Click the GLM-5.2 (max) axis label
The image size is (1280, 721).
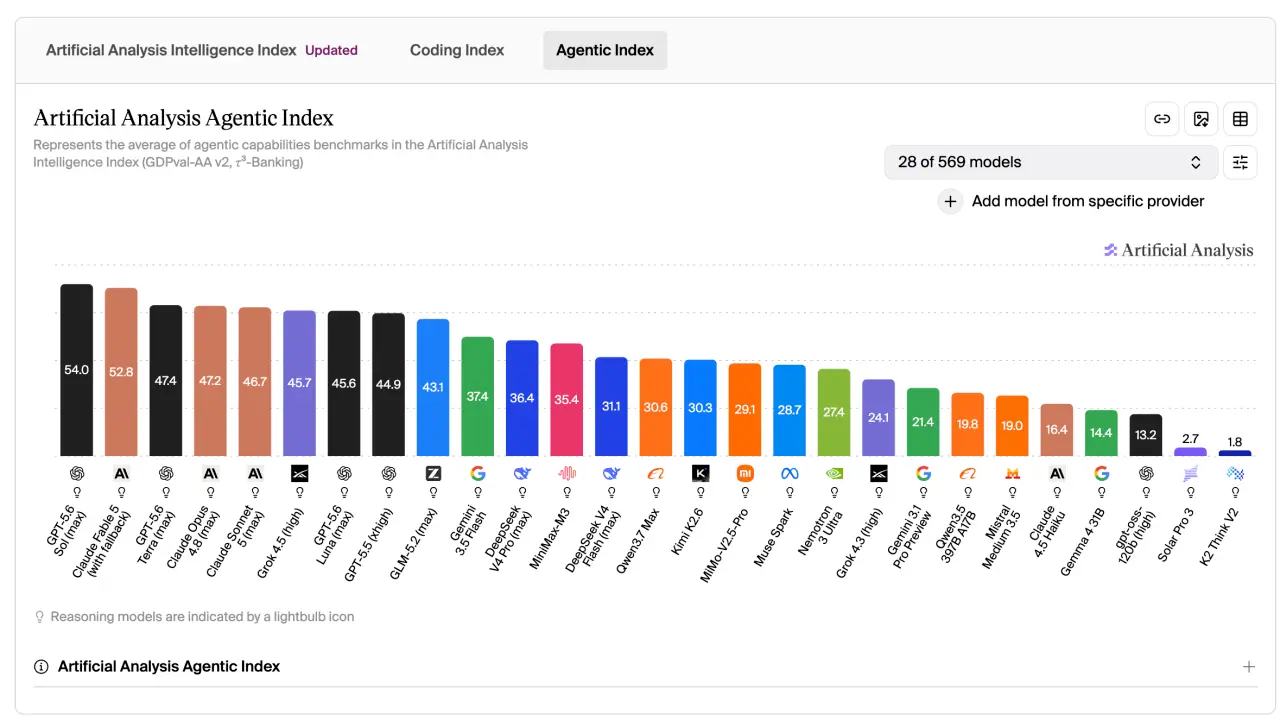[412, 542]
